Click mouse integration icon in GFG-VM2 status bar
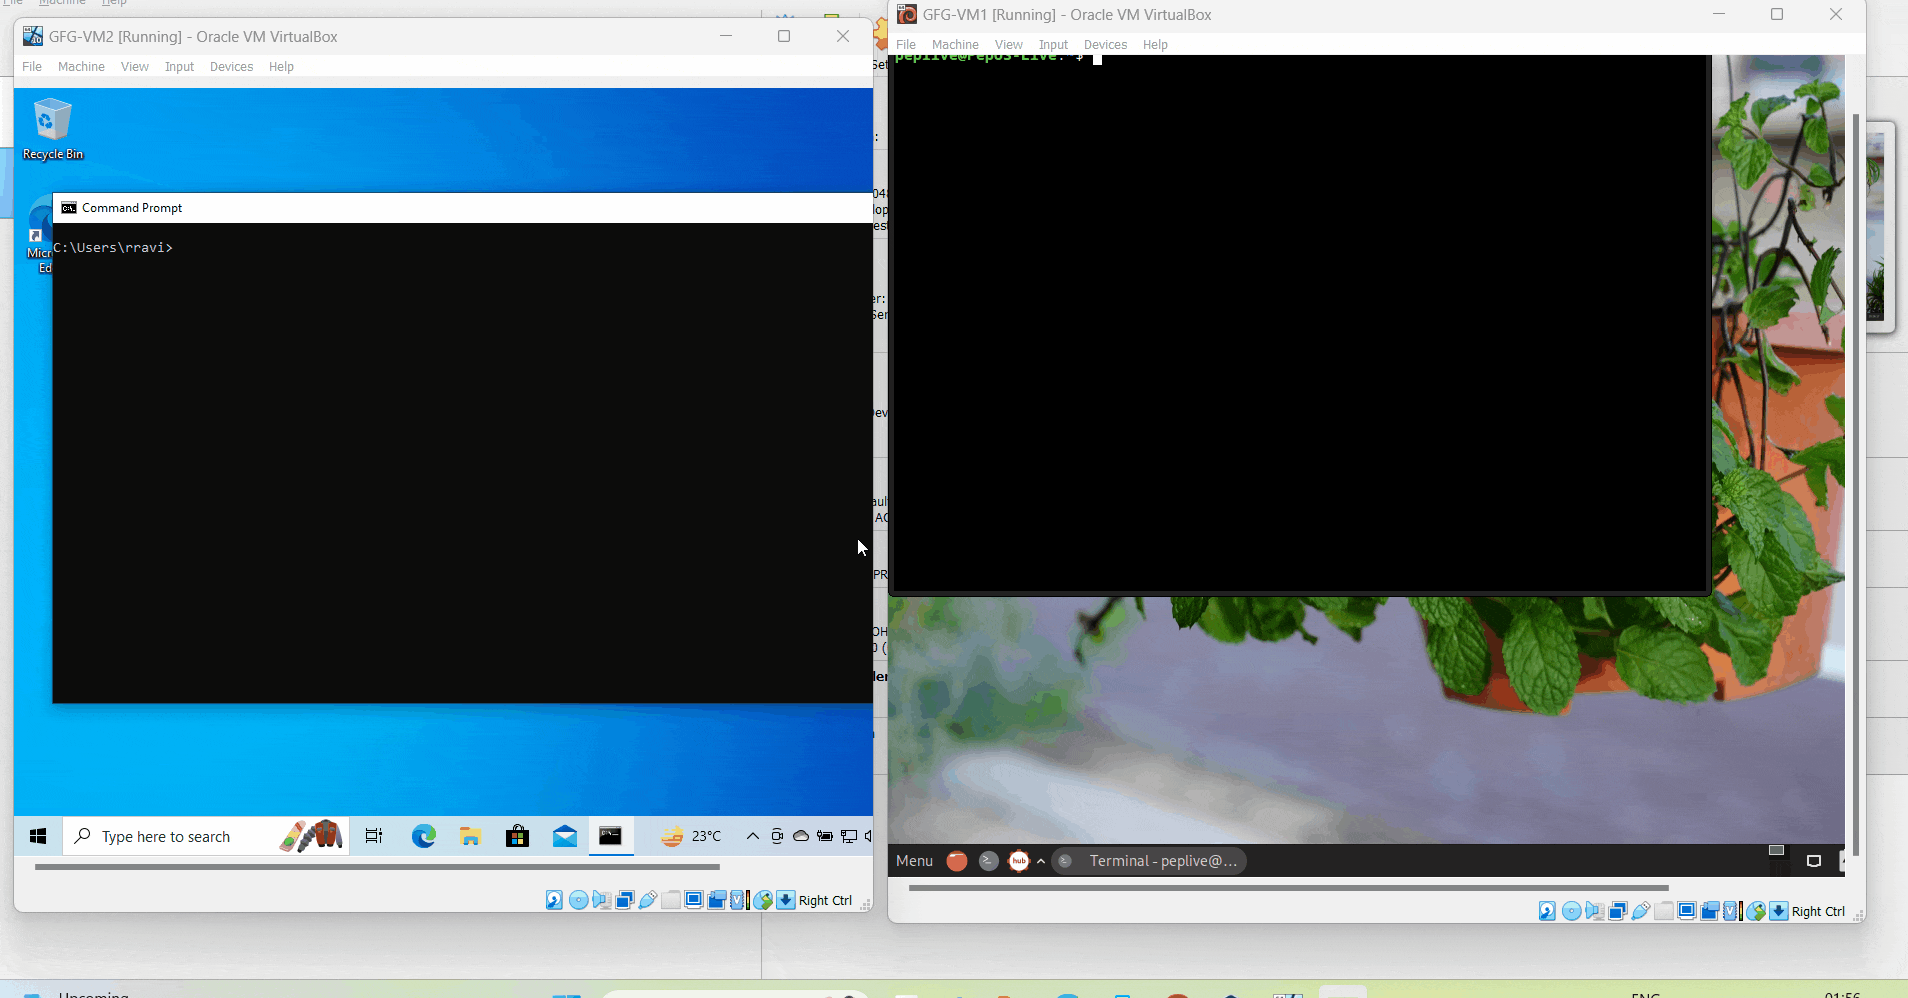This screenshot has width=1908, height=998. tap(763, 900)
